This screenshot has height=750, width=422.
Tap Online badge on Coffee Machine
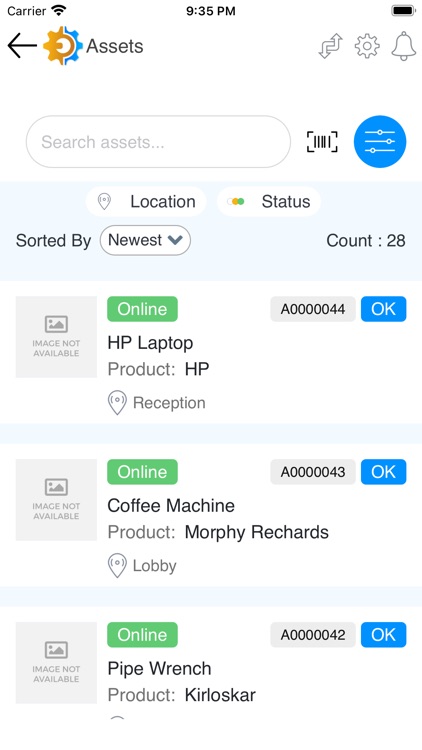tap(142, 472)
